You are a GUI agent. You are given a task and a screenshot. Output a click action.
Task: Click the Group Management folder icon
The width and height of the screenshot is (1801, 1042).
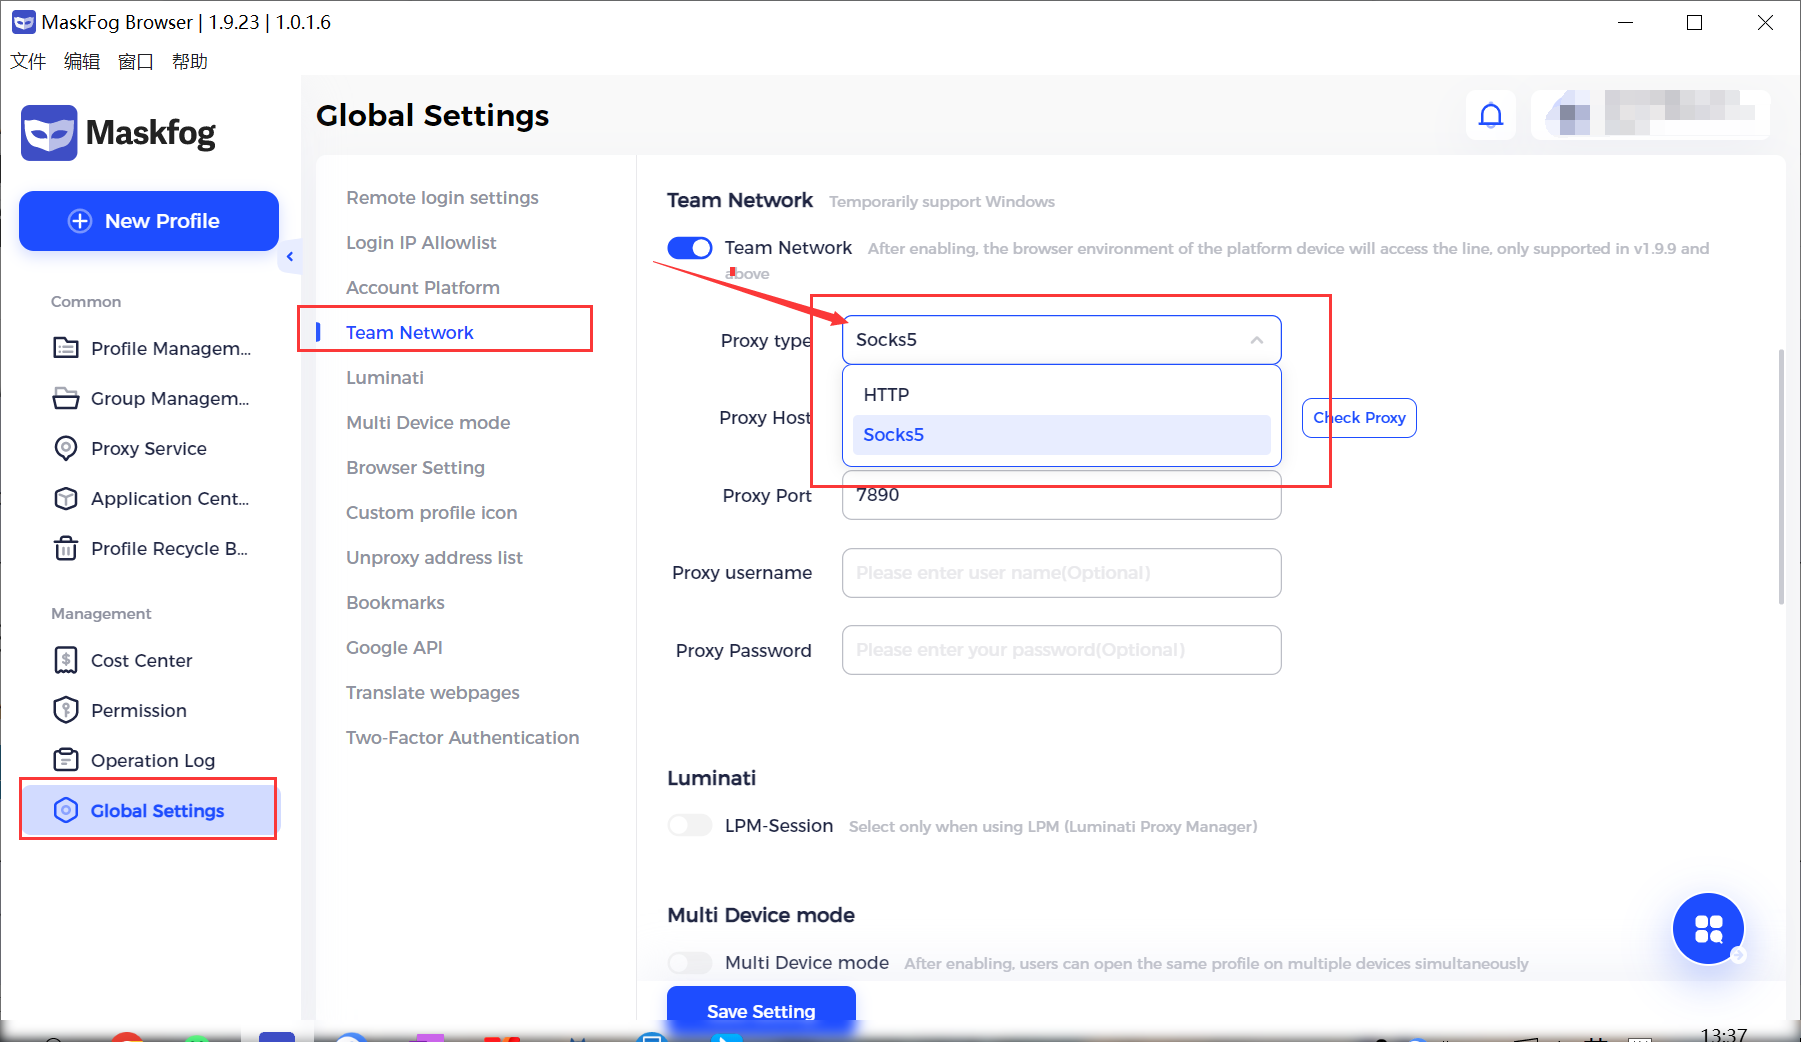pos(66,398)
